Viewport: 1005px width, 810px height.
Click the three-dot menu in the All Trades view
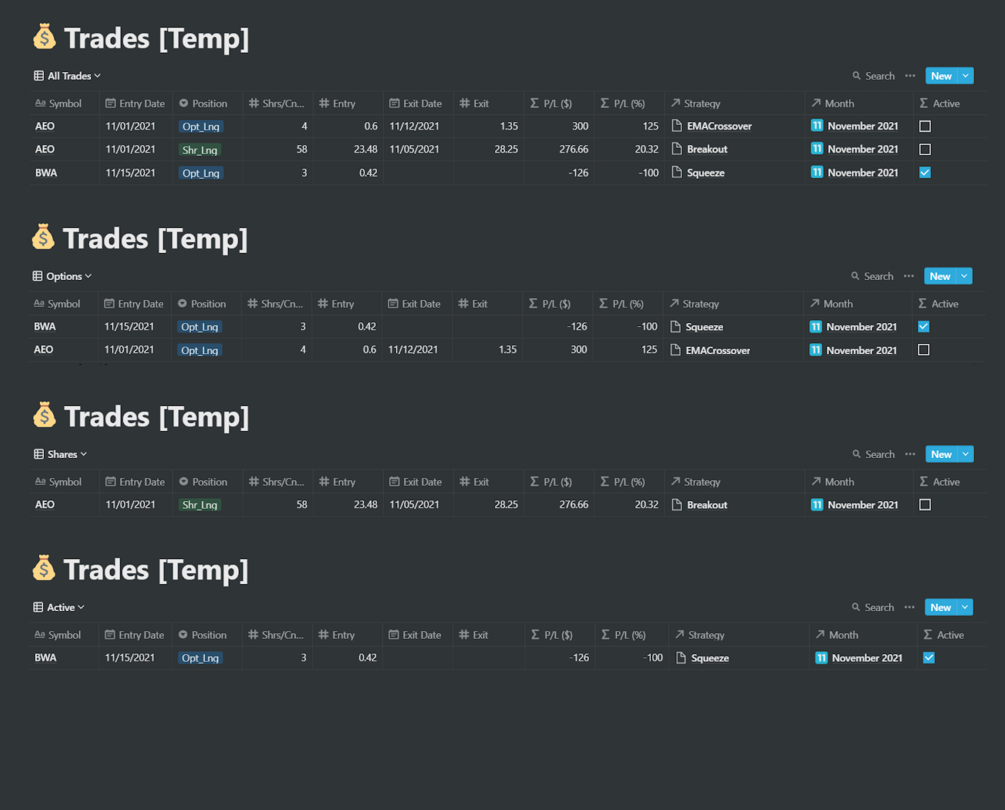pos(910,76)
